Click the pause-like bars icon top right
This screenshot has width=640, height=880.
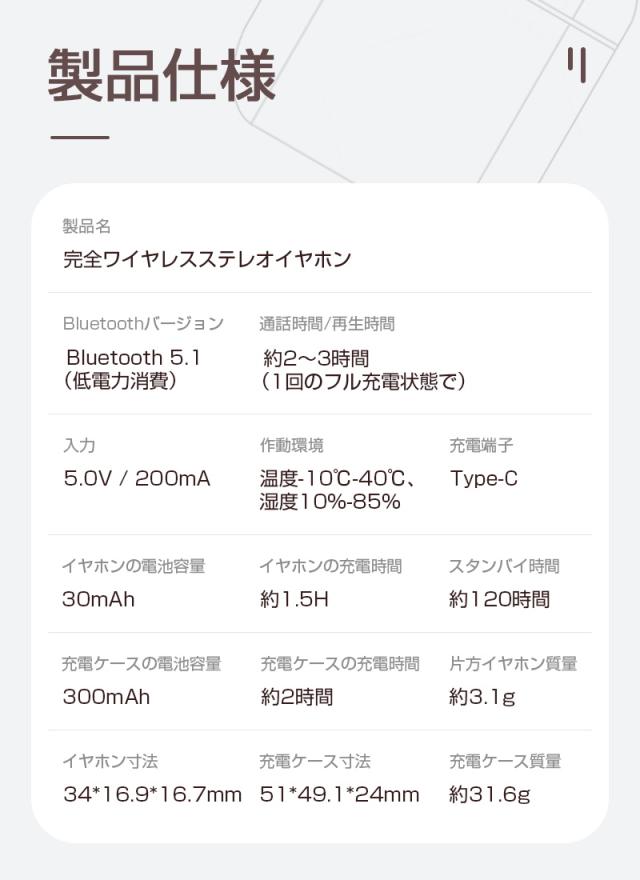[575, 64]
